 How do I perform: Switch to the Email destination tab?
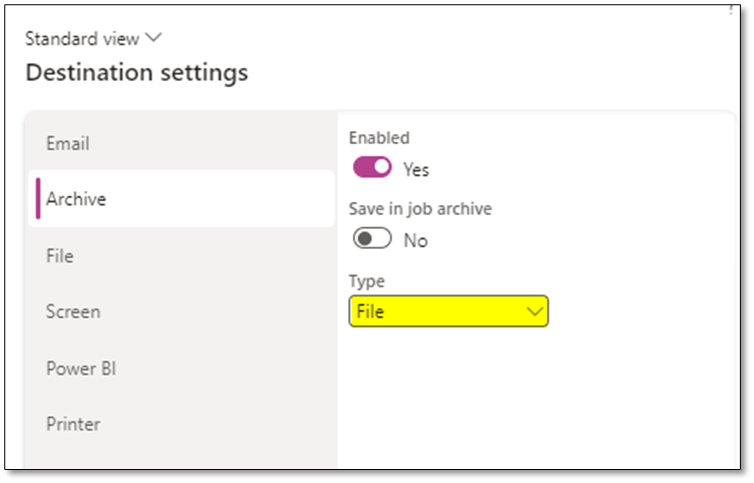click(x=68, y=144)
